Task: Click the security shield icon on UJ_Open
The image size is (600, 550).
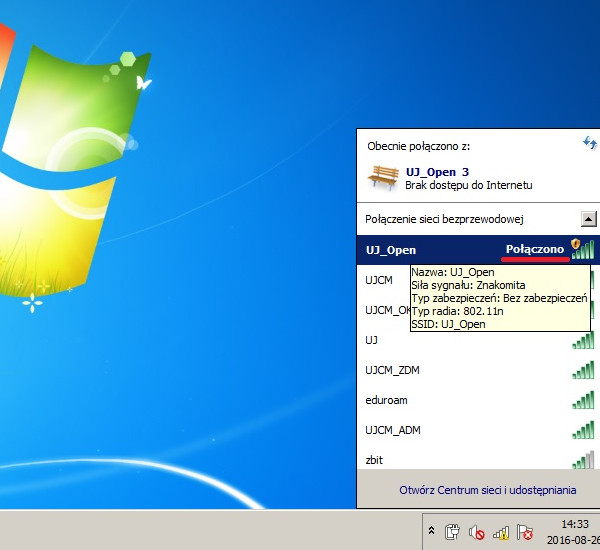Action: [576, 246]
